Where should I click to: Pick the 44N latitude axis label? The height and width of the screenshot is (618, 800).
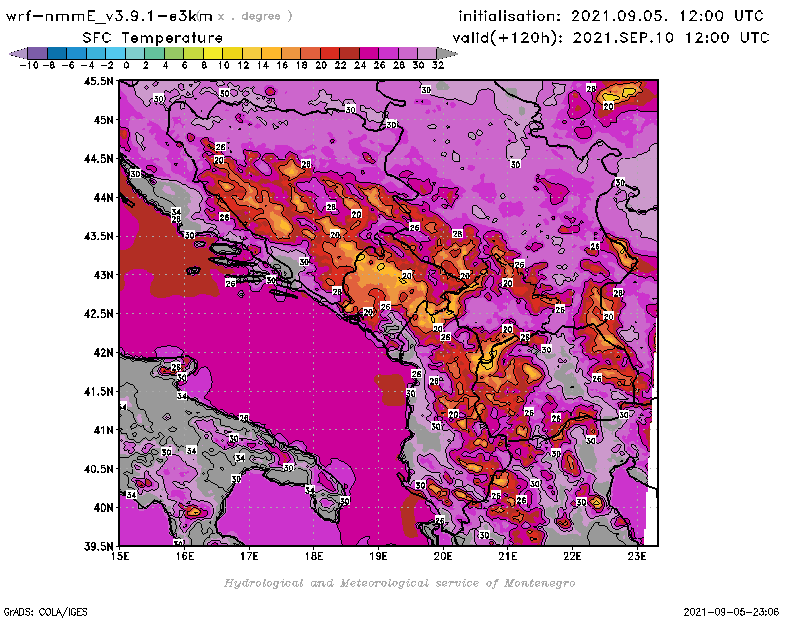pos(103,197)
